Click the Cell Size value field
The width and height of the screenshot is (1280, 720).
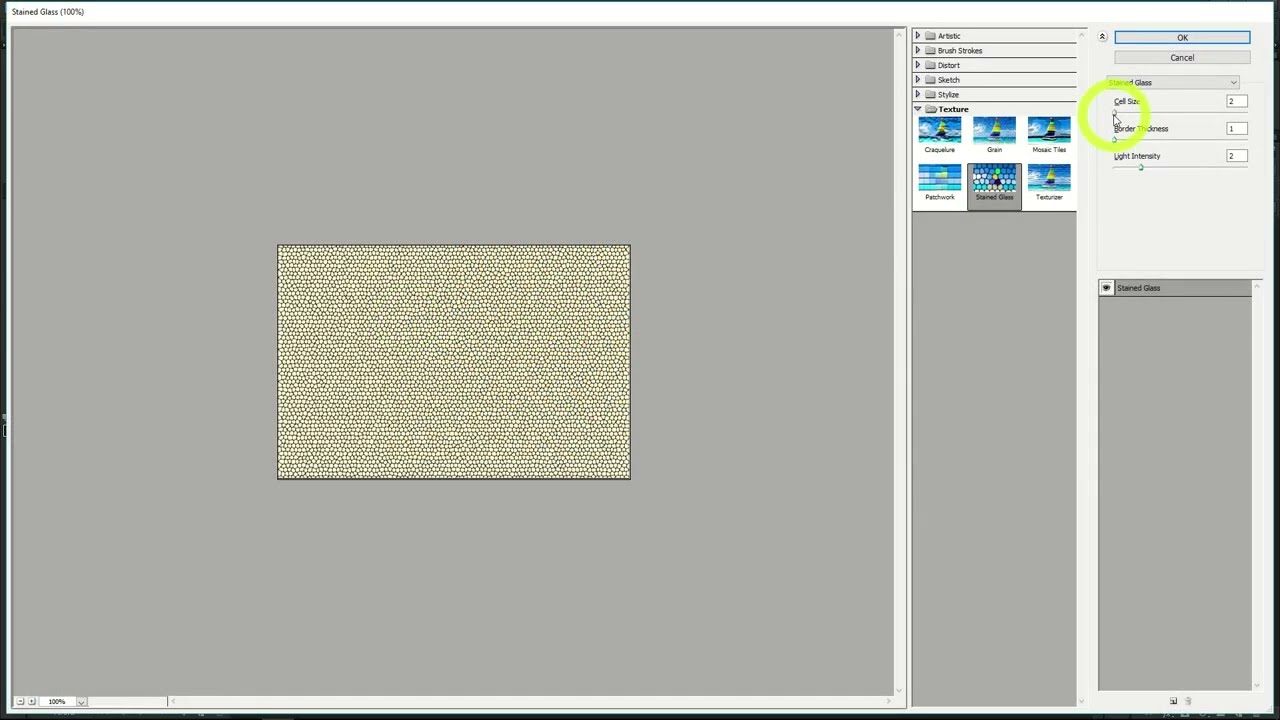coord(1237,101)
